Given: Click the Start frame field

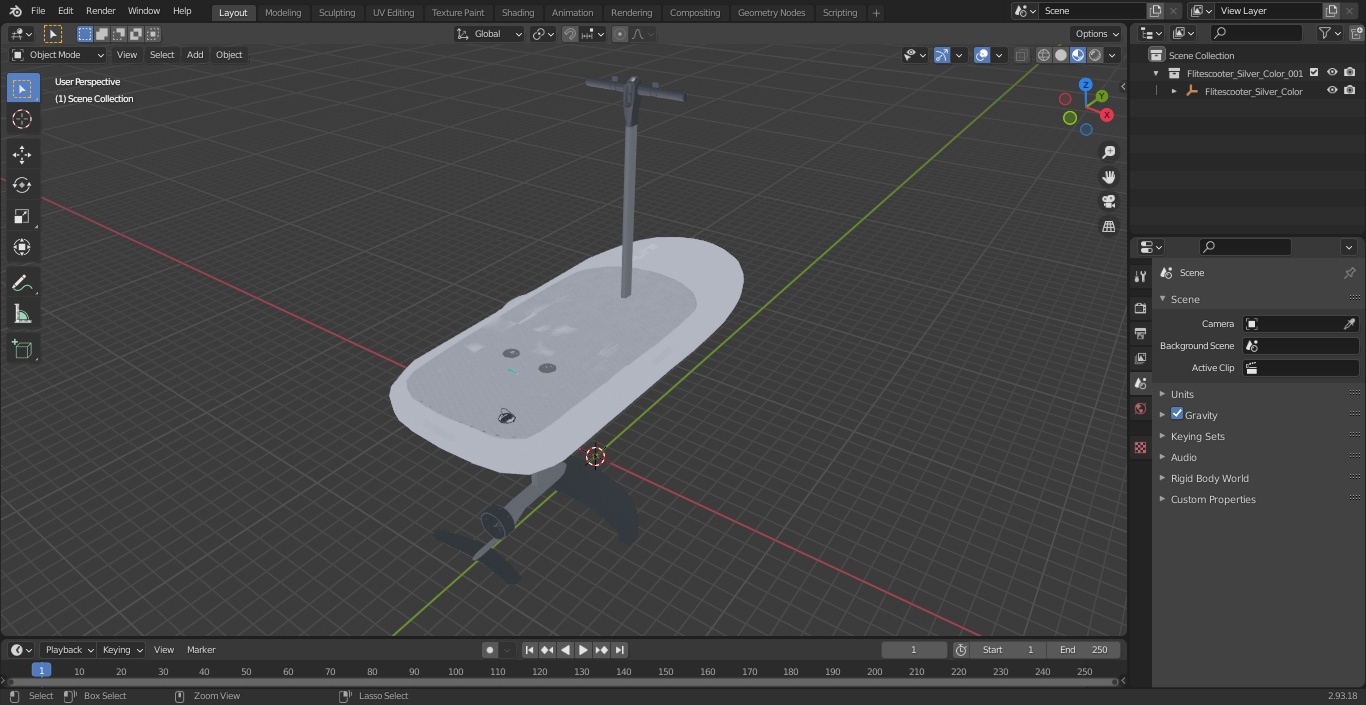Looking at the screenshot, I should point(1008,650).
